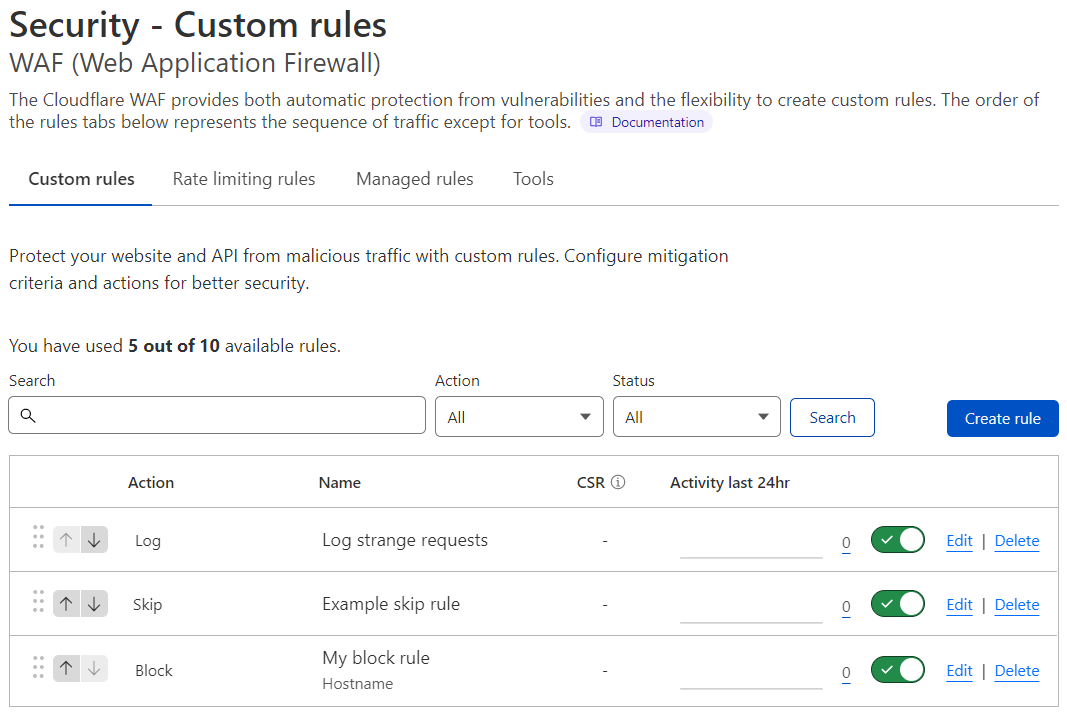Open the Managed rules tab
This screenshot has width=1067, height=721.
414,178
